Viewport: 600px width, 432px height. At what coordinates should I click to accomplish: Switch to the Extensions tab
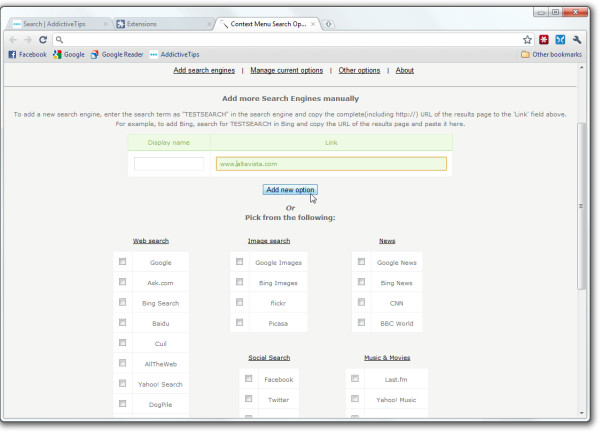pos(163,24)
